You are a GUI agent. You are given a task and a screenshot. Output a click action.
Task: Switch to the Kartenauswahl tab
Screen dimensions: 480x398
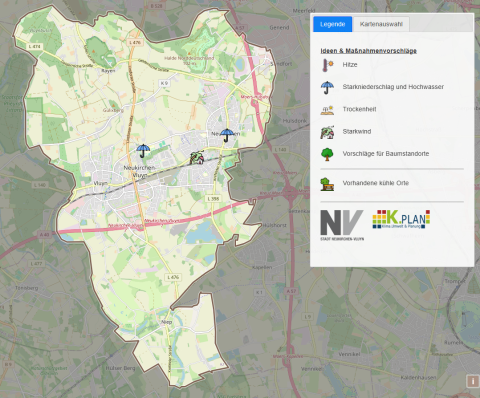381,24
